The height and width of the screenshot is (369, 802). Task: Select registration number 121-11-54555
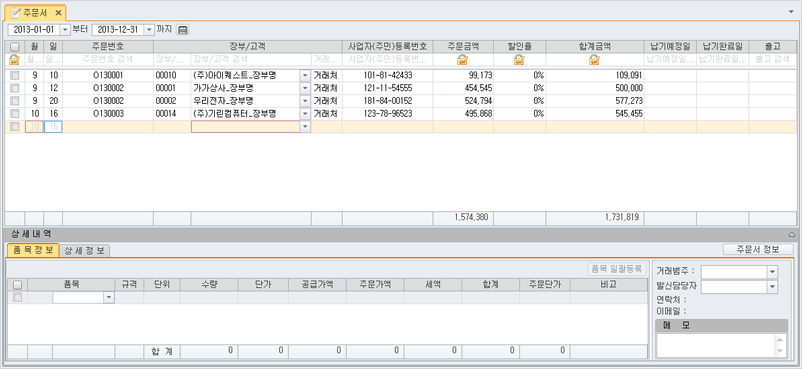click(388, 88)
